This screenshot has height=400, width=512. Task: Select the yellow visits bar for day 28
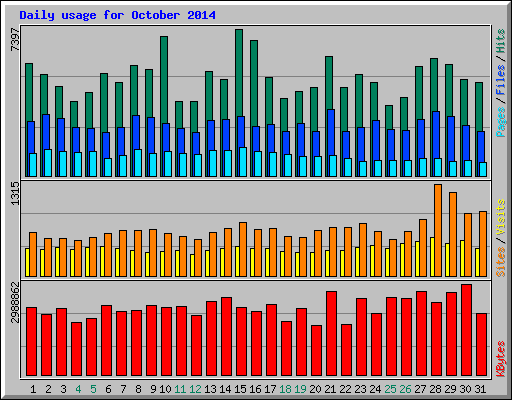432,257
